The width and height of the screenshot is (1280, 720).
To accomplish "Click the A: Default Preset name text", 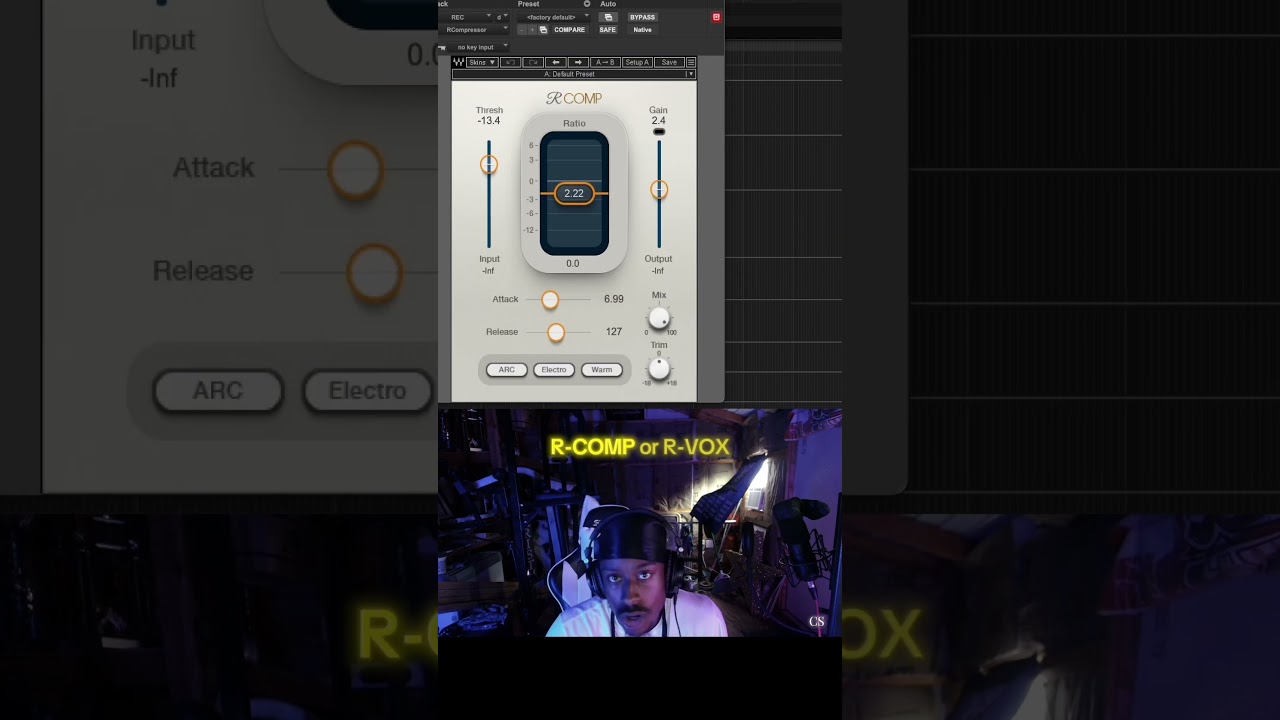I will click(x=569, y=74).
